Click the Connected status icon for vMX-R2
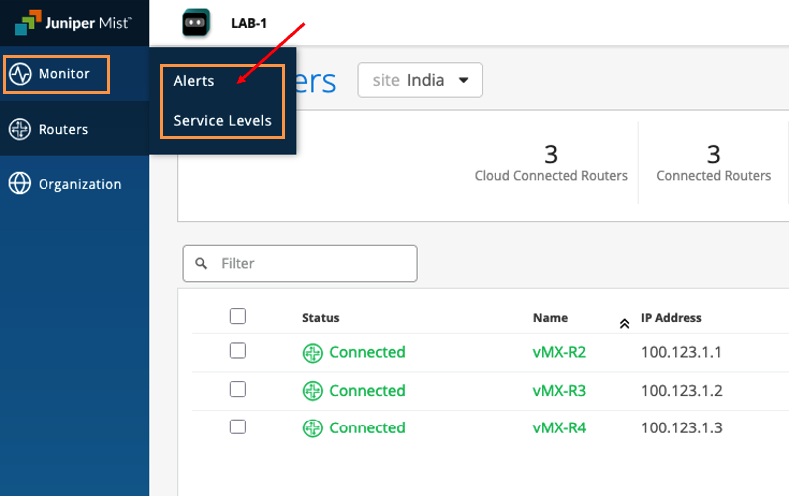The height and width of the screenshot is (497, 791). [313, 352]
